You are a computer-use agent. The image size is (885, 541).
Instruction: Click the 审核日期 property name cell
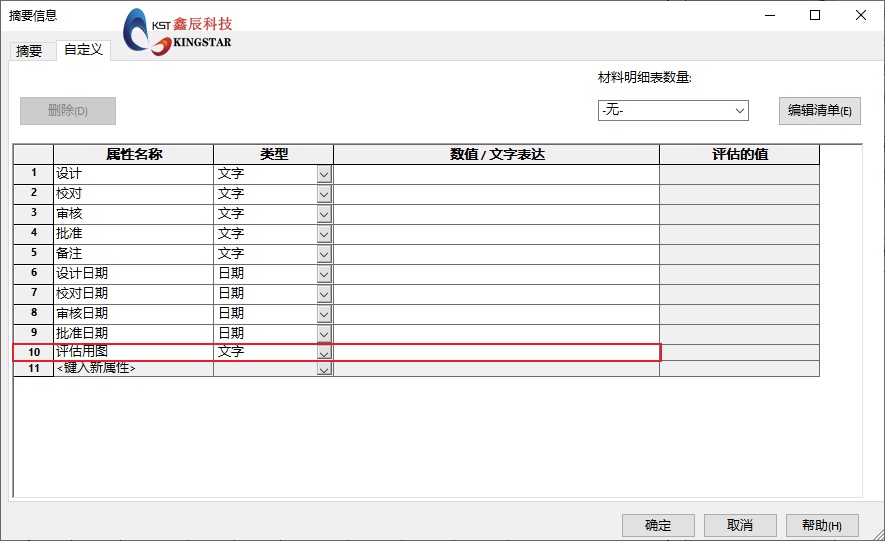(133, 314)
